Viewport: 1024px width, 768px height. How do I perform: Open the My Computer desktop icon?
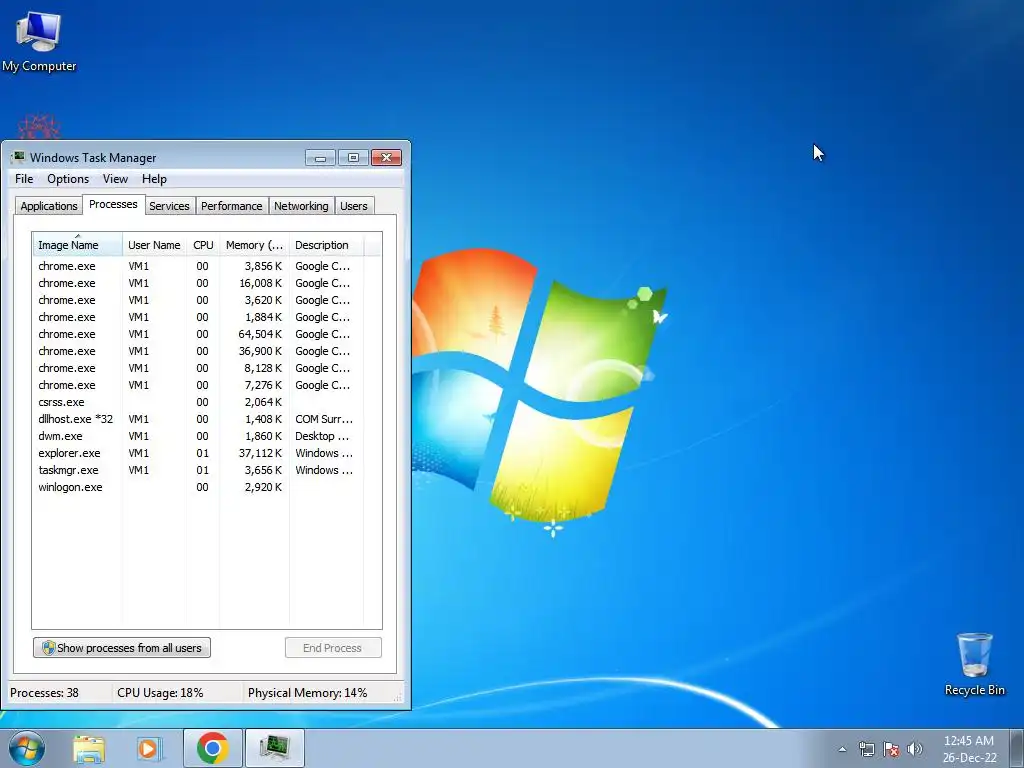pos(39,41)
